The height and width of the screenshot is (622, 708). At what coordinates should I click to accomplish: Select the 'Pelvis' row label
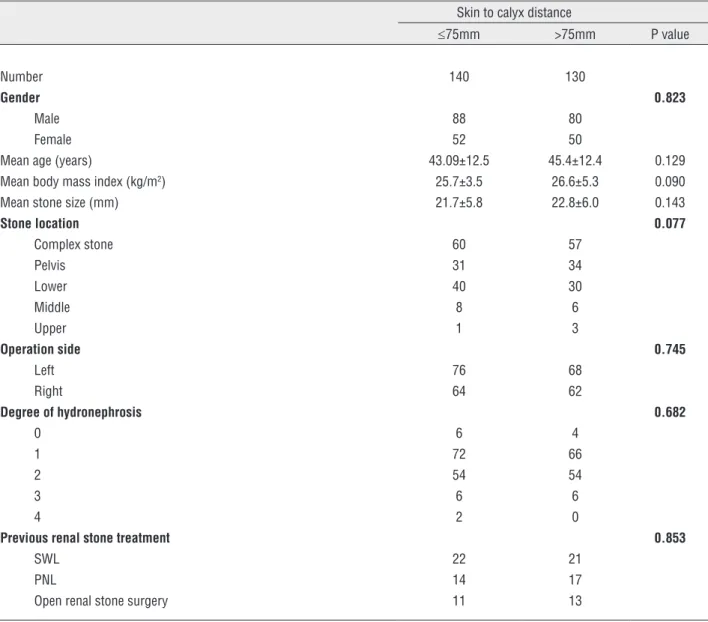[50, 265]
